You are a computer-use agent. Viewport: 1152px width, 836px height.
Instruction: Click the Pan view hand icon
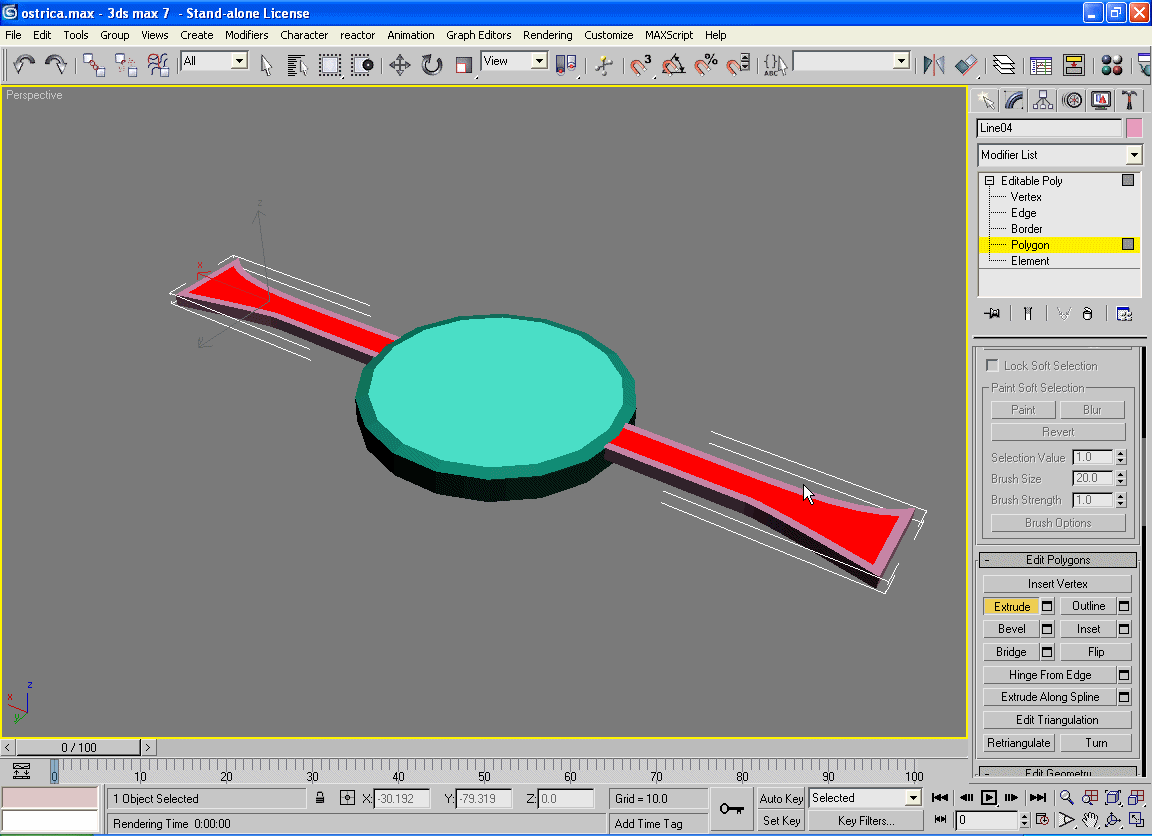pyautogui.click(x=1090, y=820)
